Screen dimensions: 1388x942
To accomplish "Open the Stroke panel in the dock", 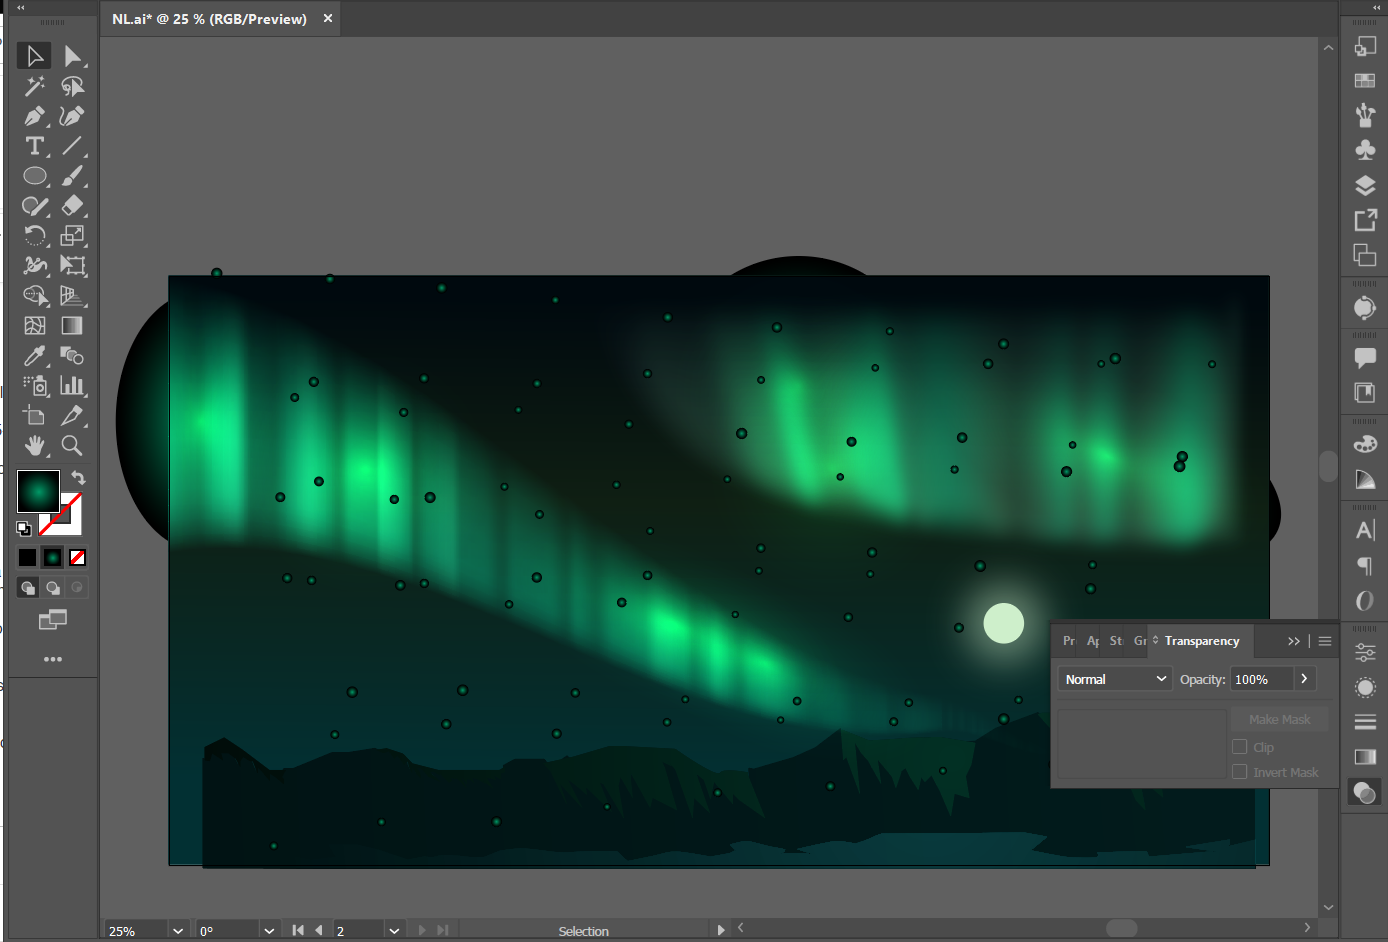I will click(1365, 722).
